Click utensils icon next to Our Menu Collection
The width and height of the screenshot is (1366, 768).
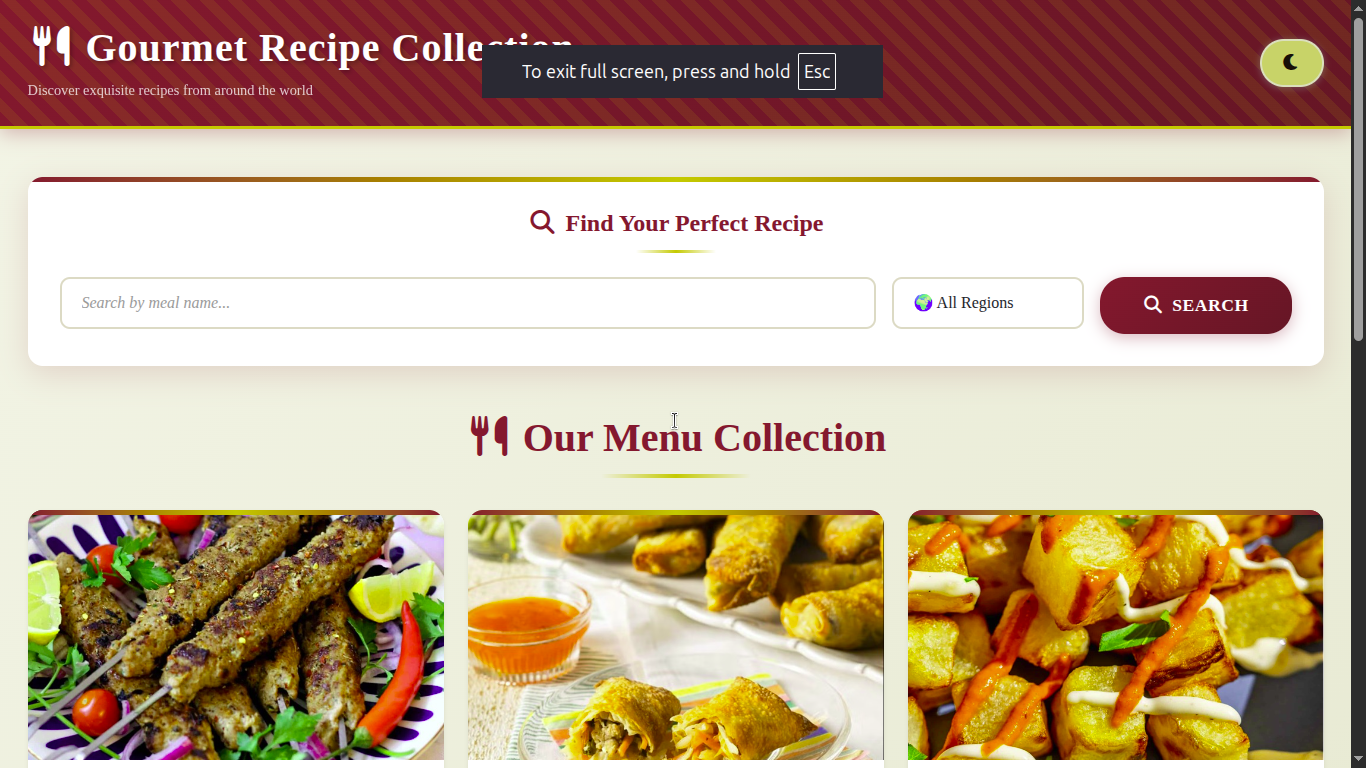pyautogui.click(x=490, y=437)
